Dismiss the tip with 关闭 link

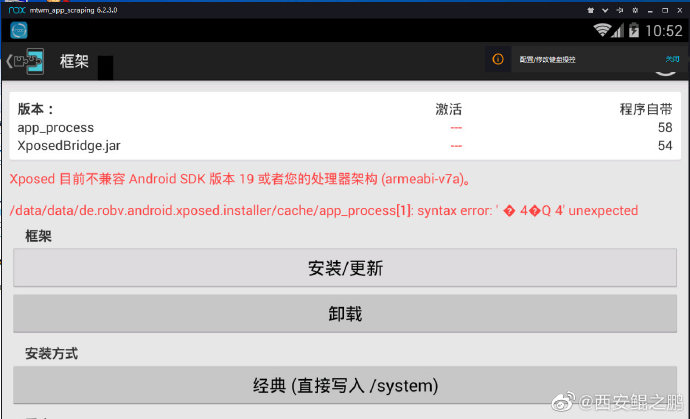pyautogui.click(x=672, y=59)
